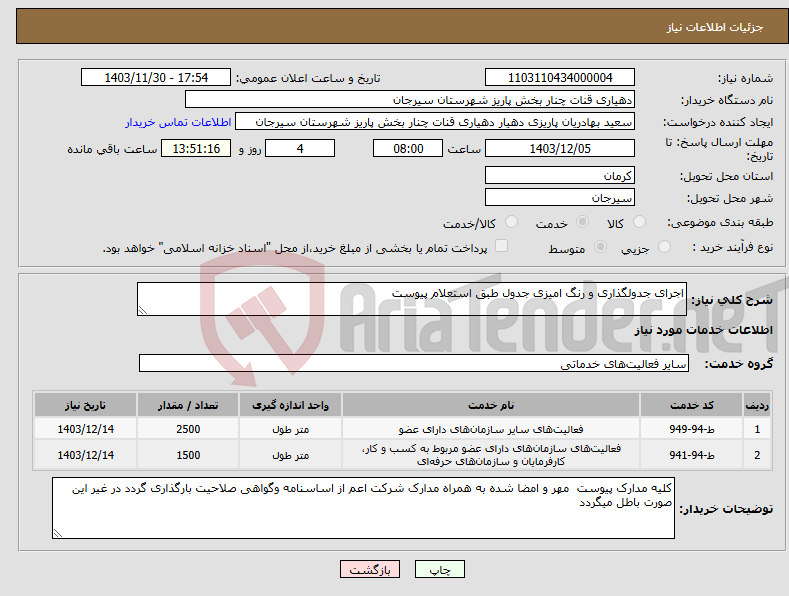Click row number 1 cell

point(757,429)
